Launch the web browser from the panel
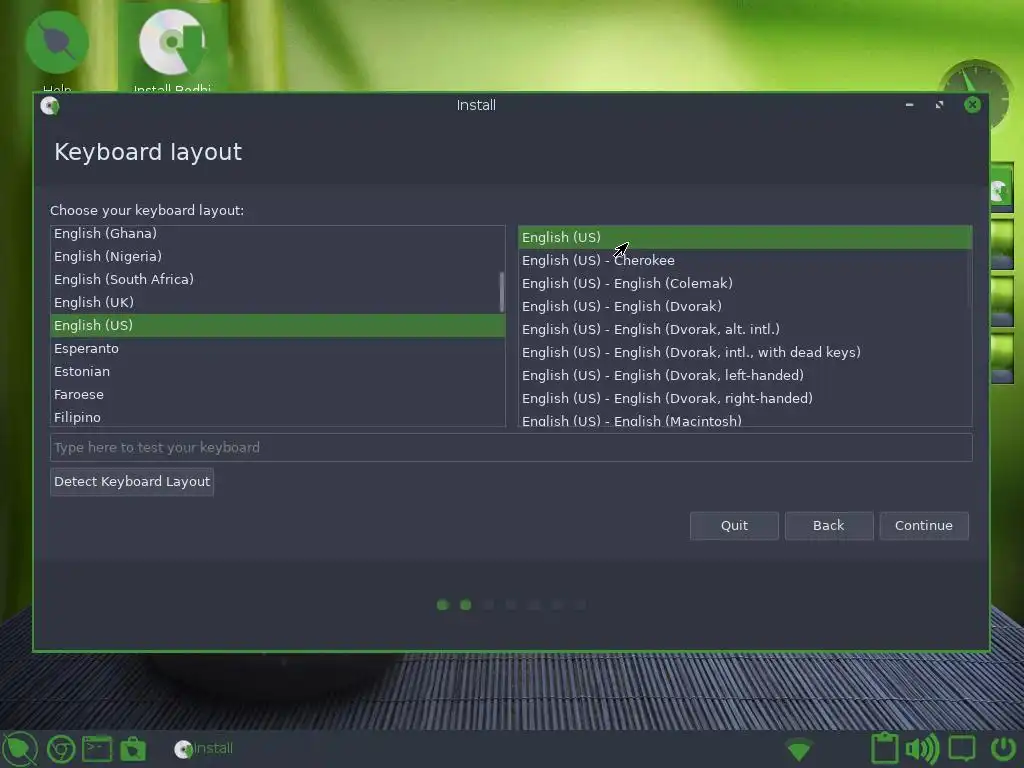The width and height of the screenshot is (1024, 768). click(x=61, y=749)
